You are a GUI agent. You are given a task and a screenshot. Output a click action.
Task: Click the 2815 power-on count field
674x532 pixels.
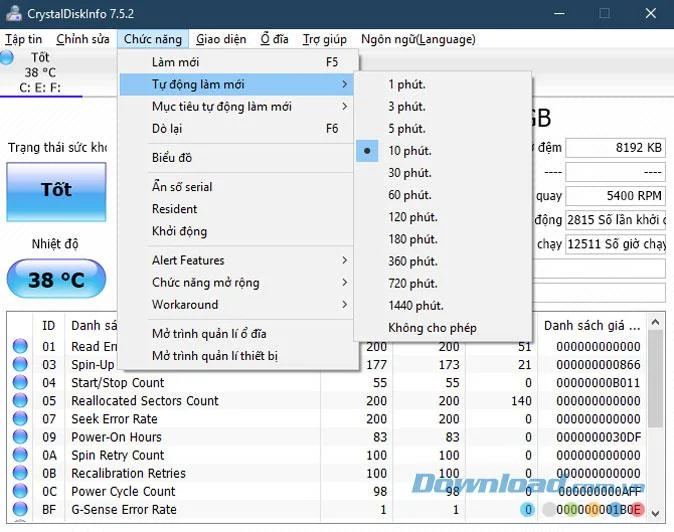(x=616, y=220)
